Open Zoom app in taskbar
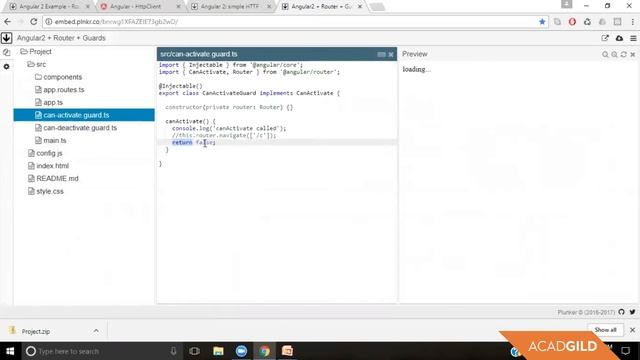The width and height of the screenshot is (640, 360). pyautogui.click(x=241, y=351)
